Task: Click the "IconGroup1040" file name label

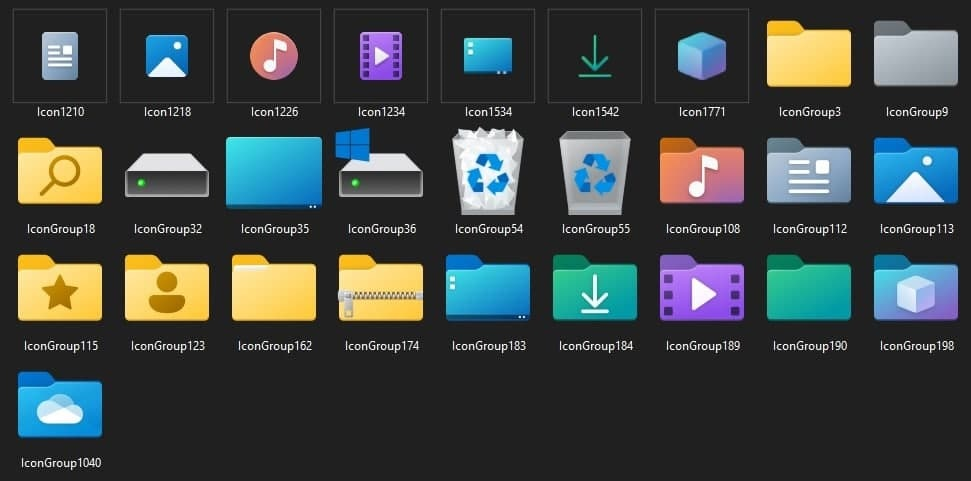Action: click(x=61, y=462)
